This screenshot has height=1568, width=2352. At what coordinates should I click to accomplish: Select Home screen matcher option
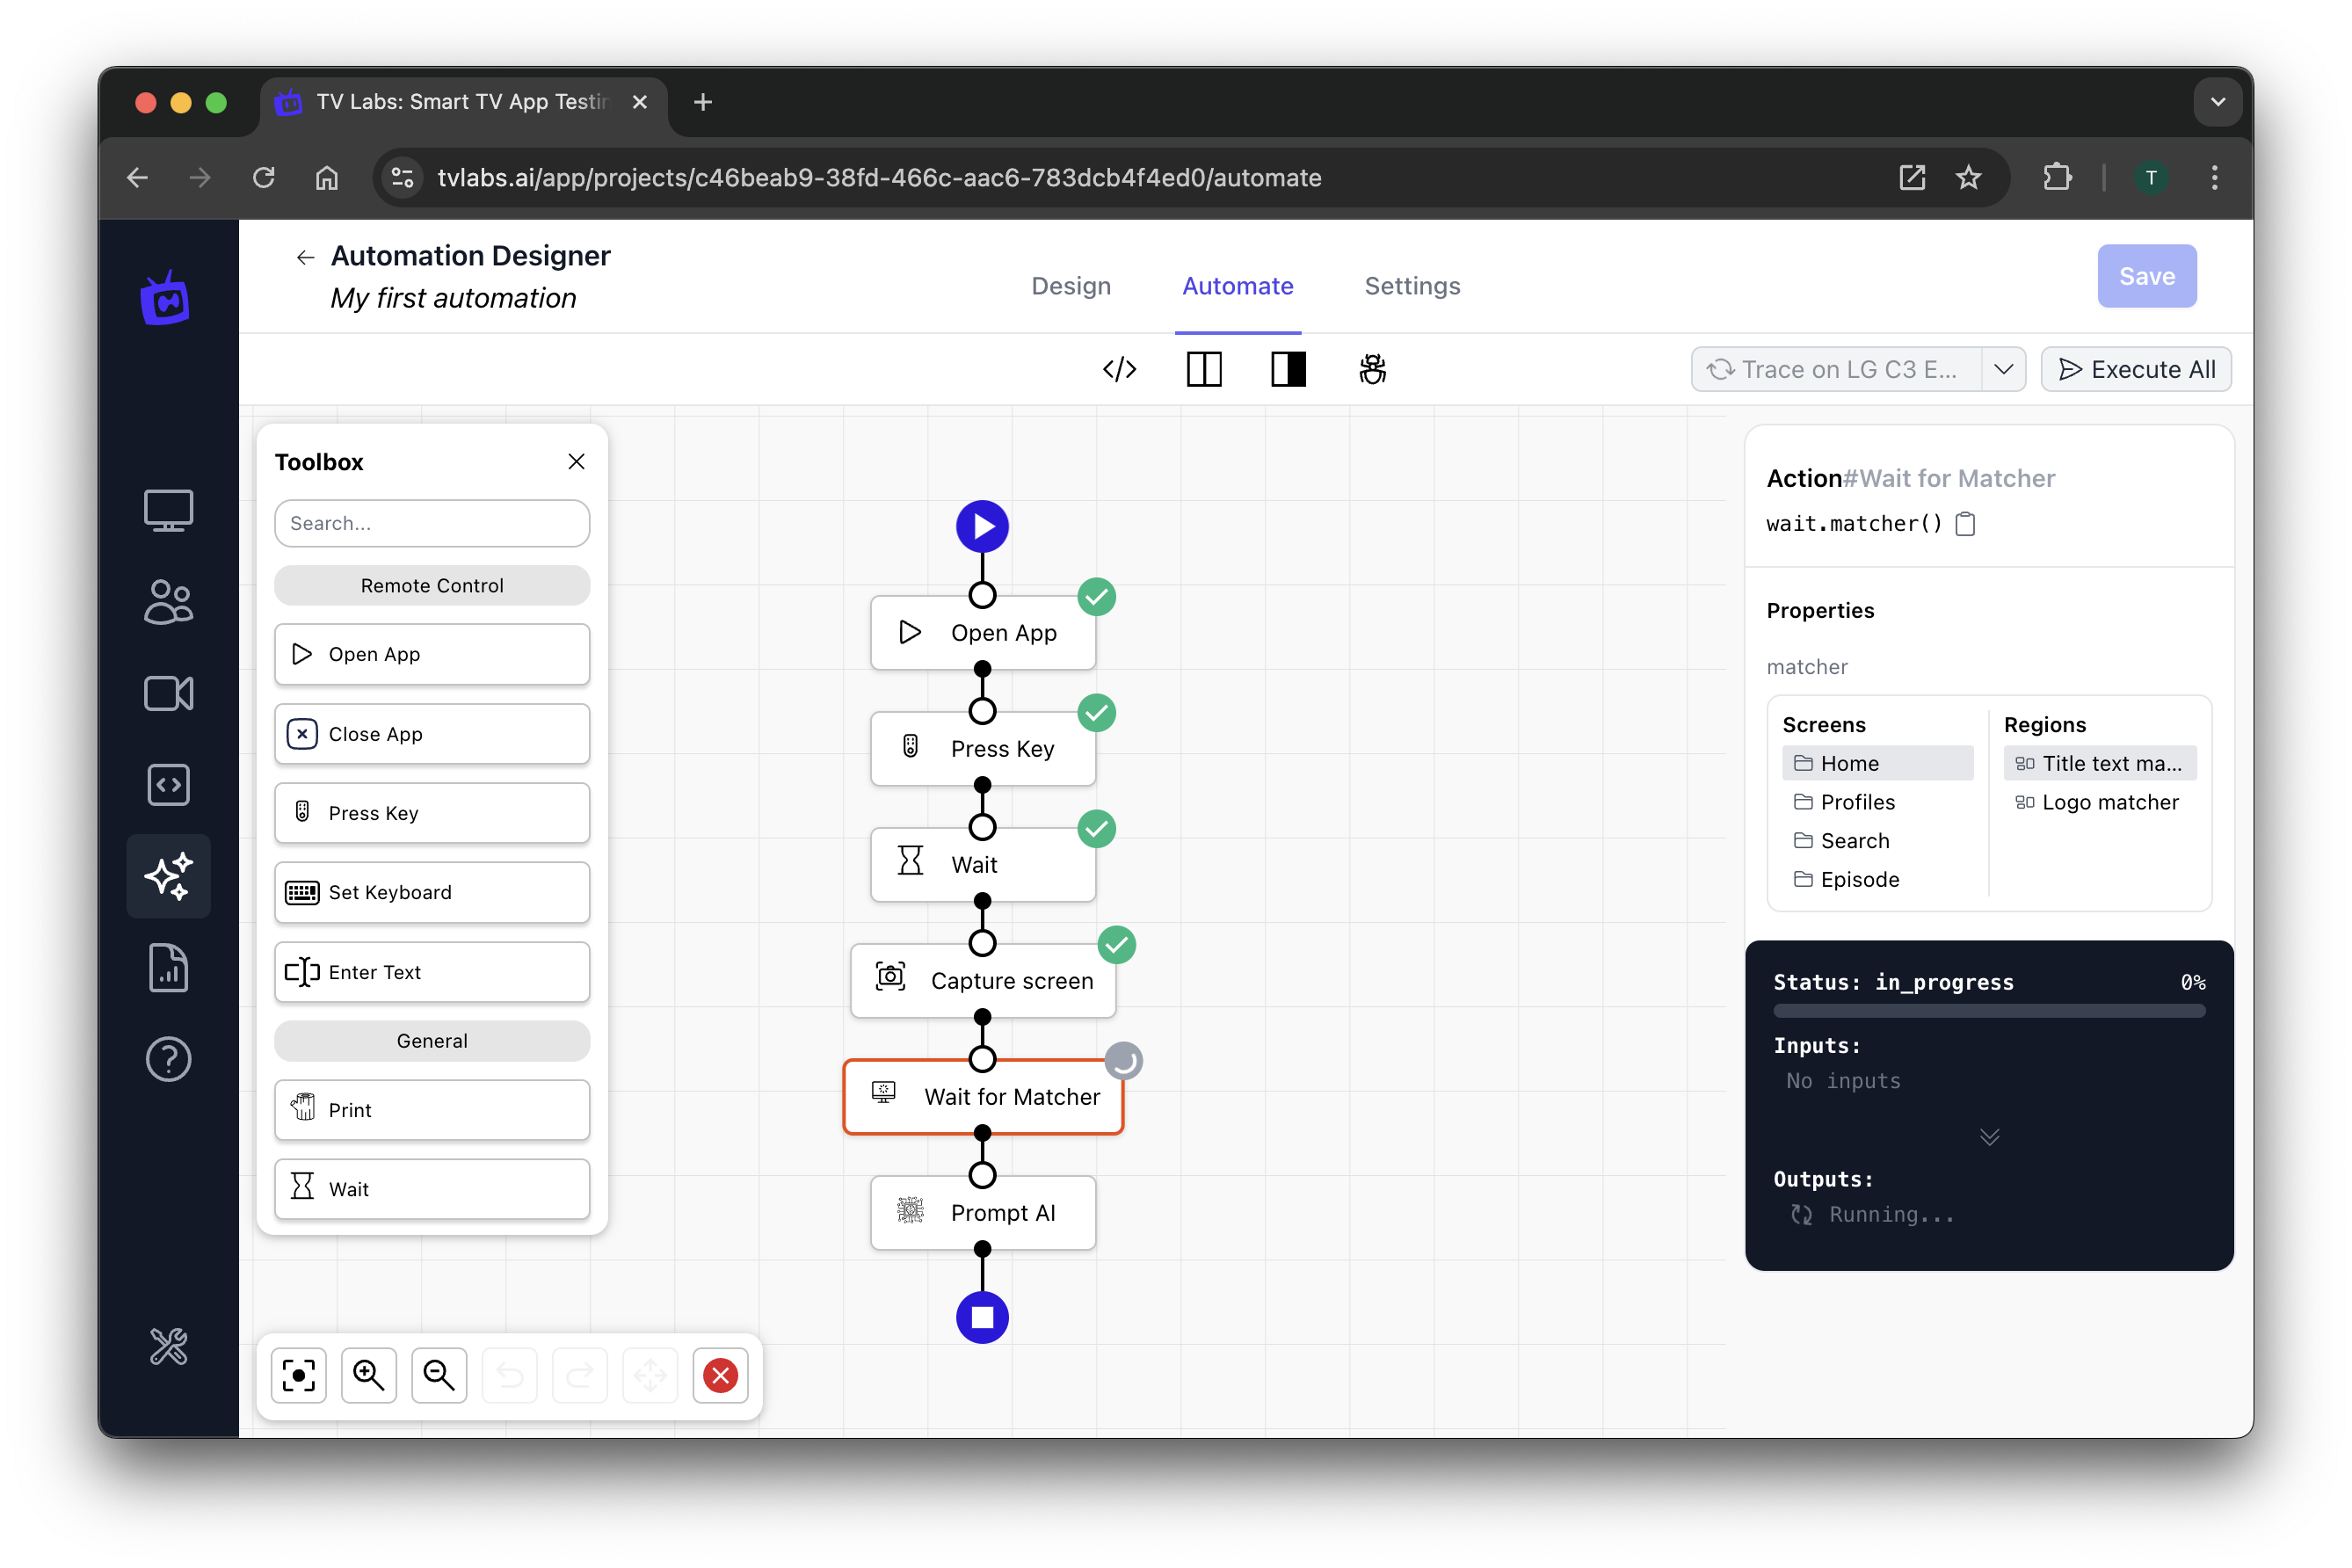1848,761
